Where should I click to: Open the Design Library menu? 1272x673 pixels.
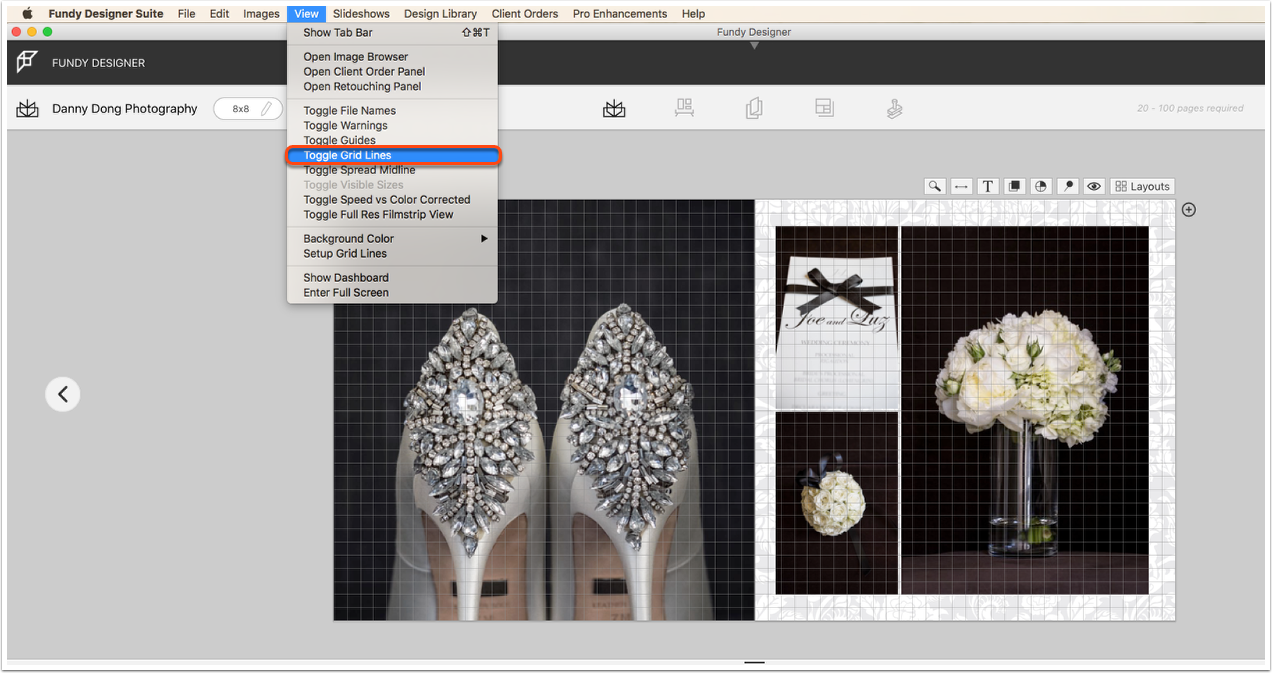point(440,14)
